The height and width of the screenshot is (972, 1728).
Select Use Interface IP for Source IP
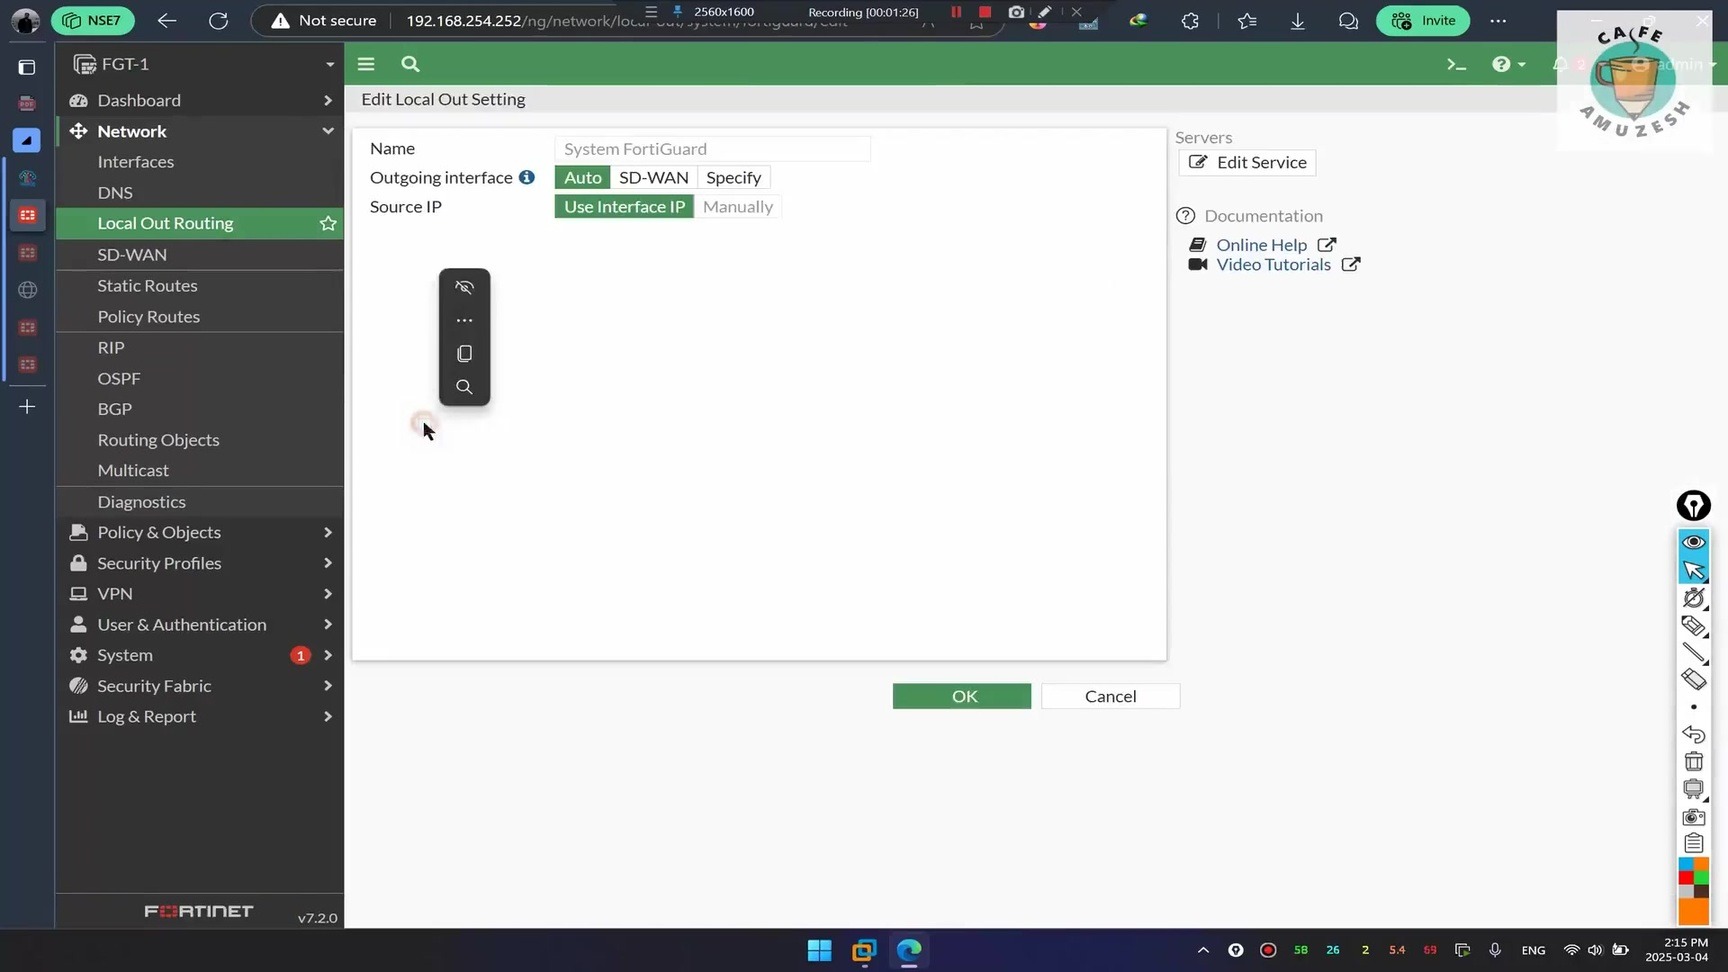pyautogui.click(x=624, y=206)
